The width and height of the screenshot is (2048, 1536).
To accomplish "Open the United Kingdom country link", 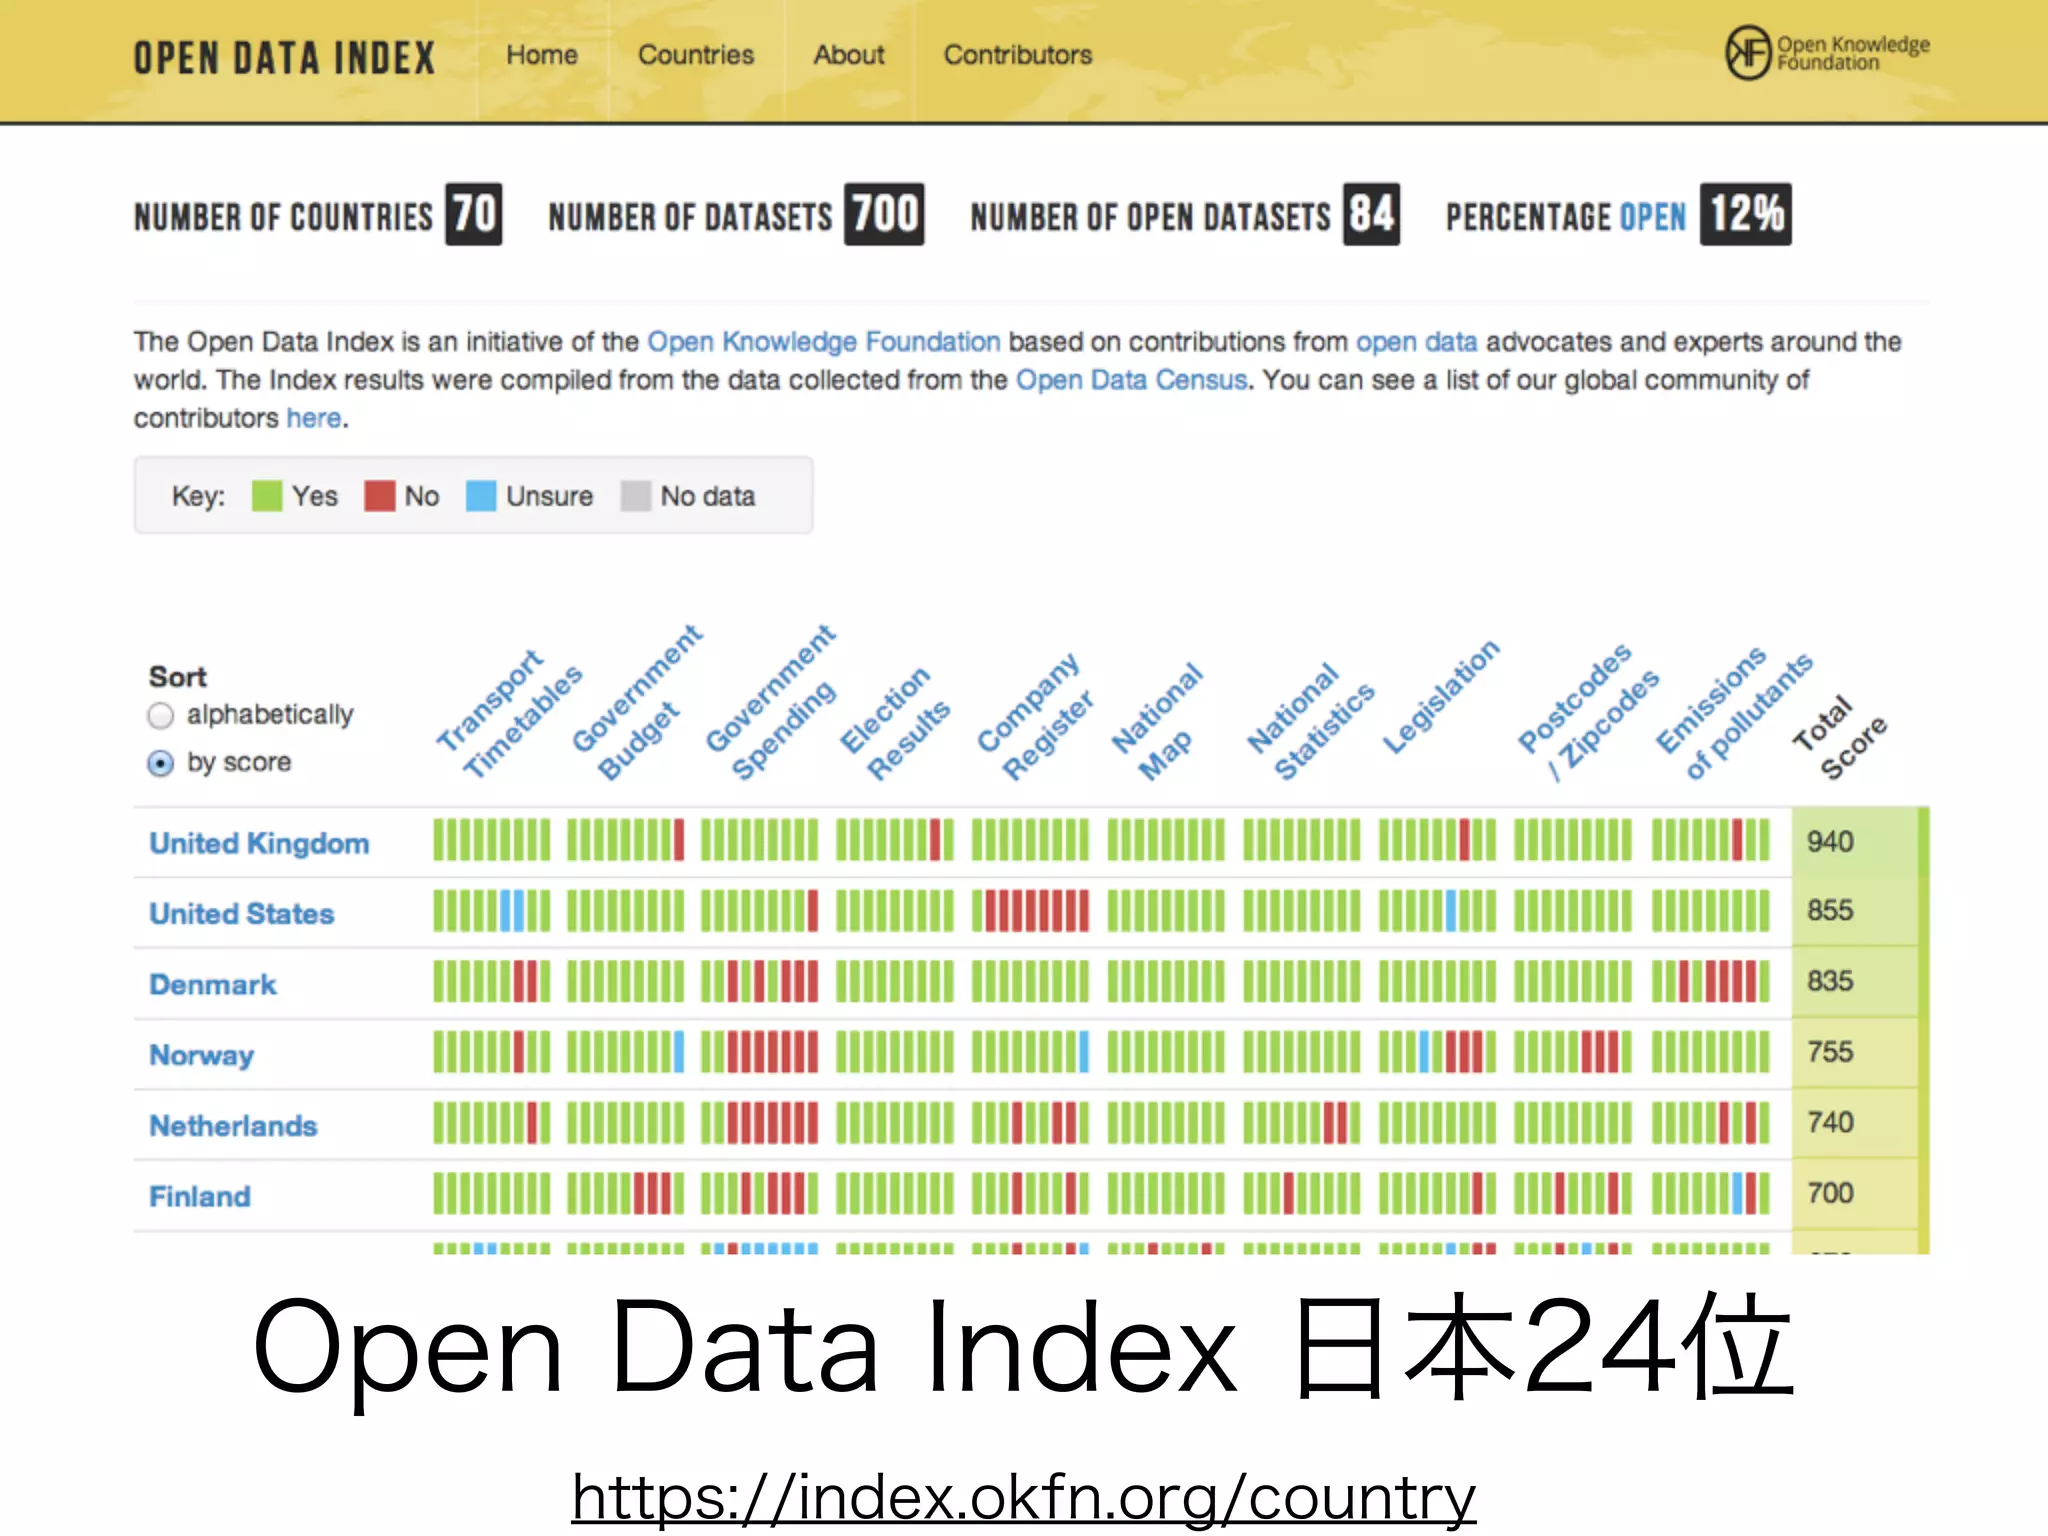I will (x=259, y=844).
